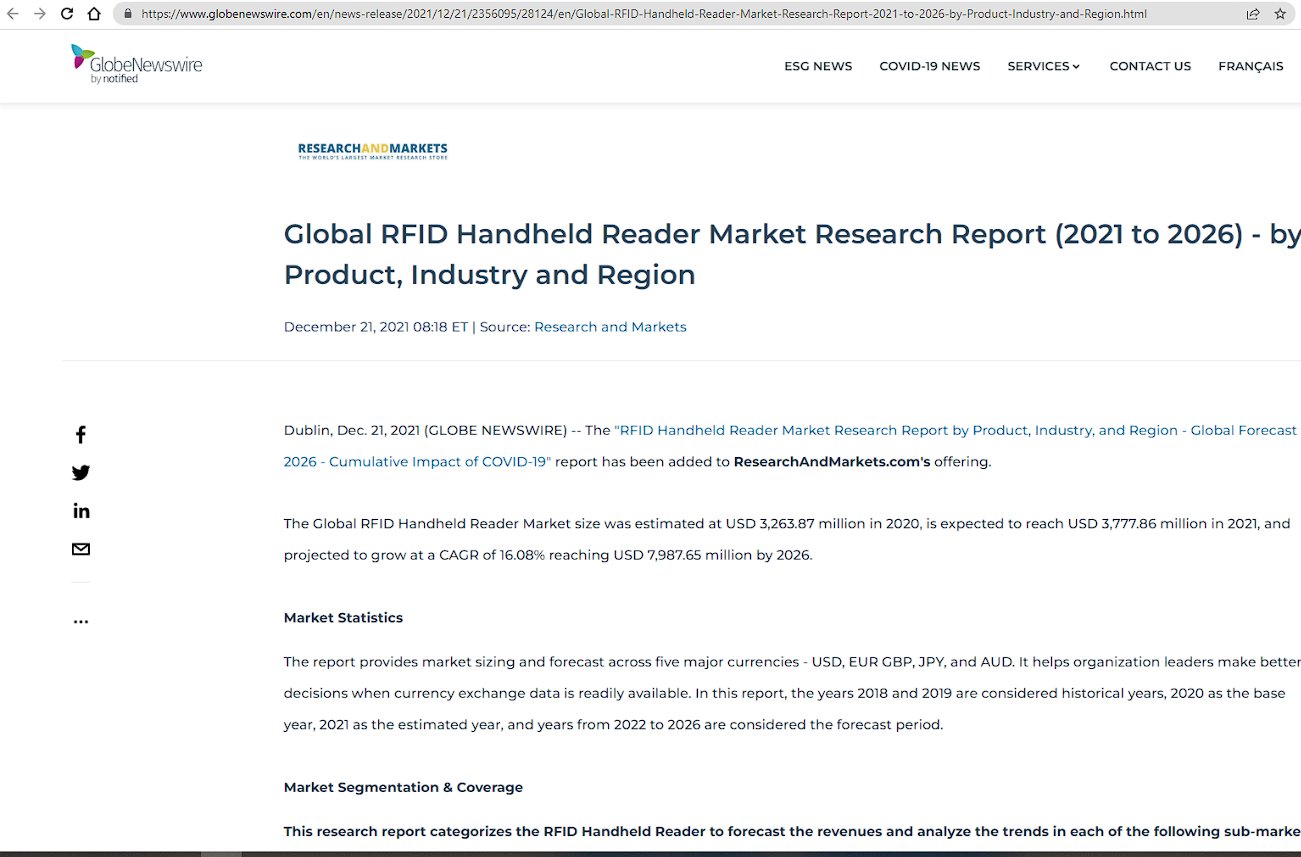This screenshot has width=1301, height=857.
Task: Click the GlobeNewswire logo
Action: click(x=137, y=64)
